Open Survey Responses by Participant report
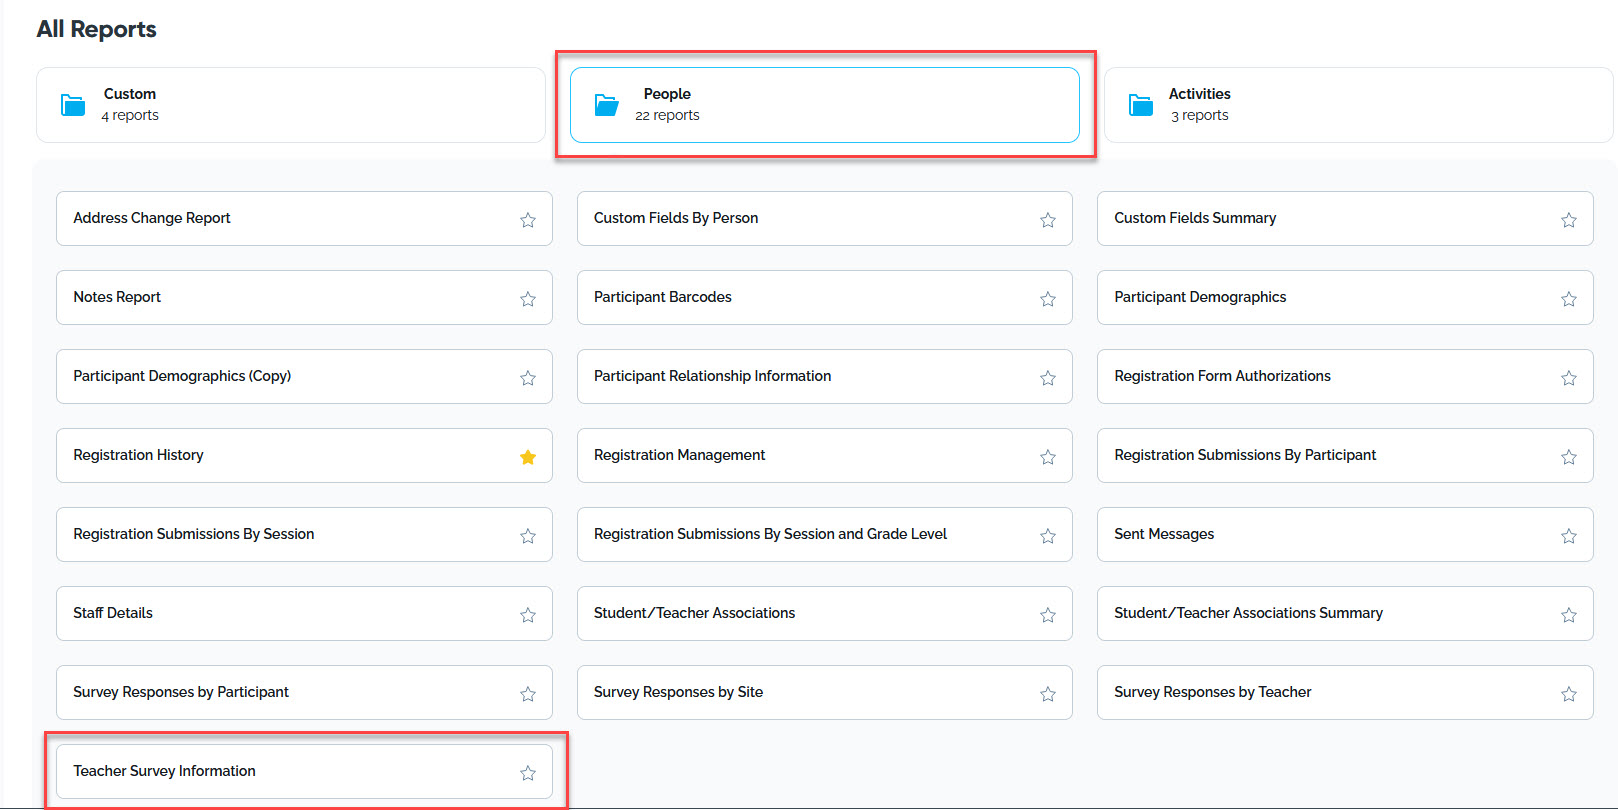This screenshot has width=1618, height=810. click(304, 692)
